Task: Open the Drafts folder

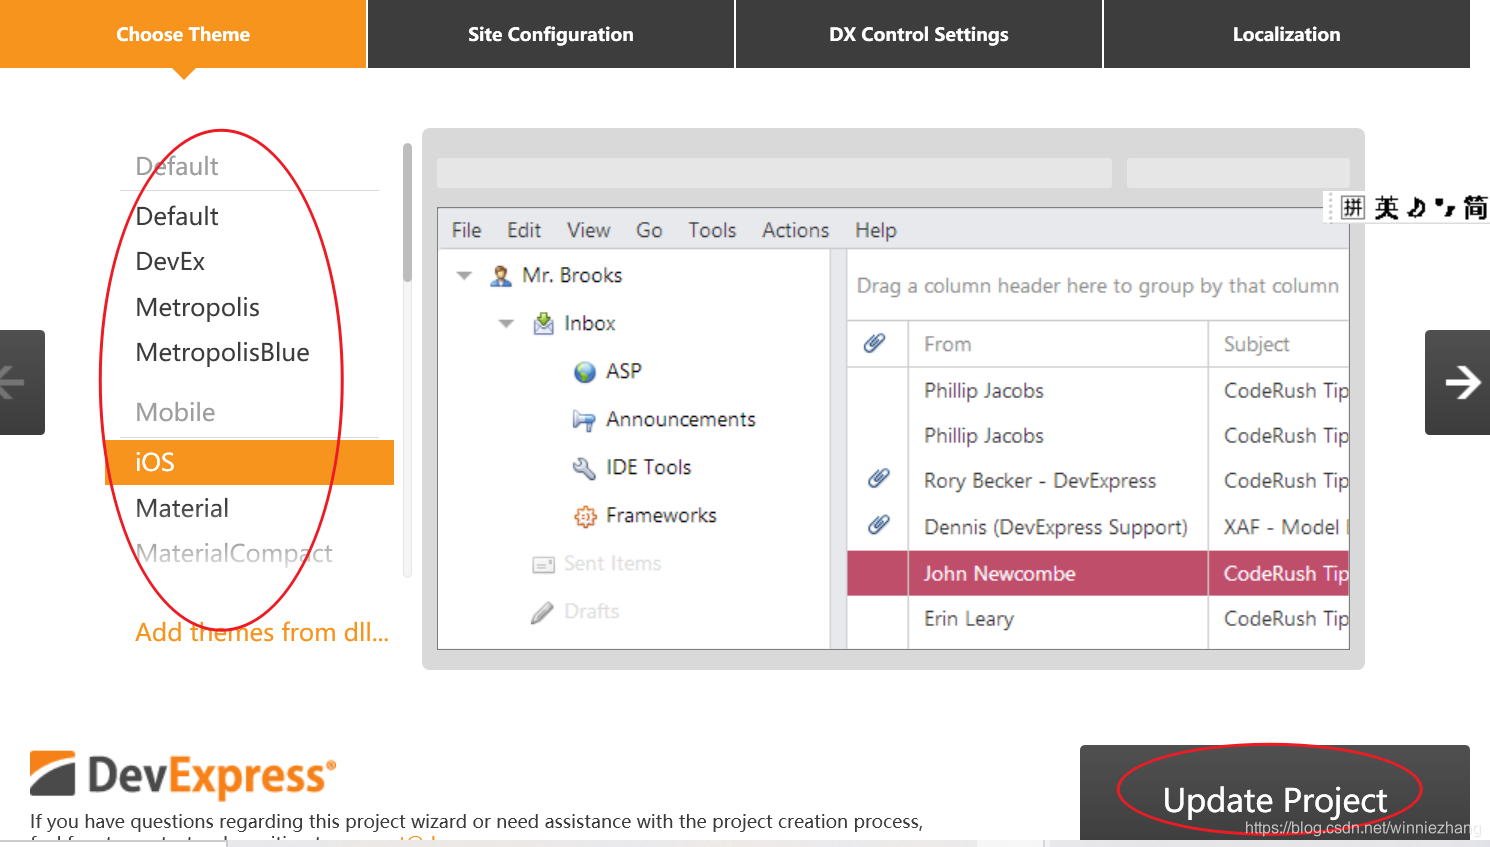Action: click(591, 611)
